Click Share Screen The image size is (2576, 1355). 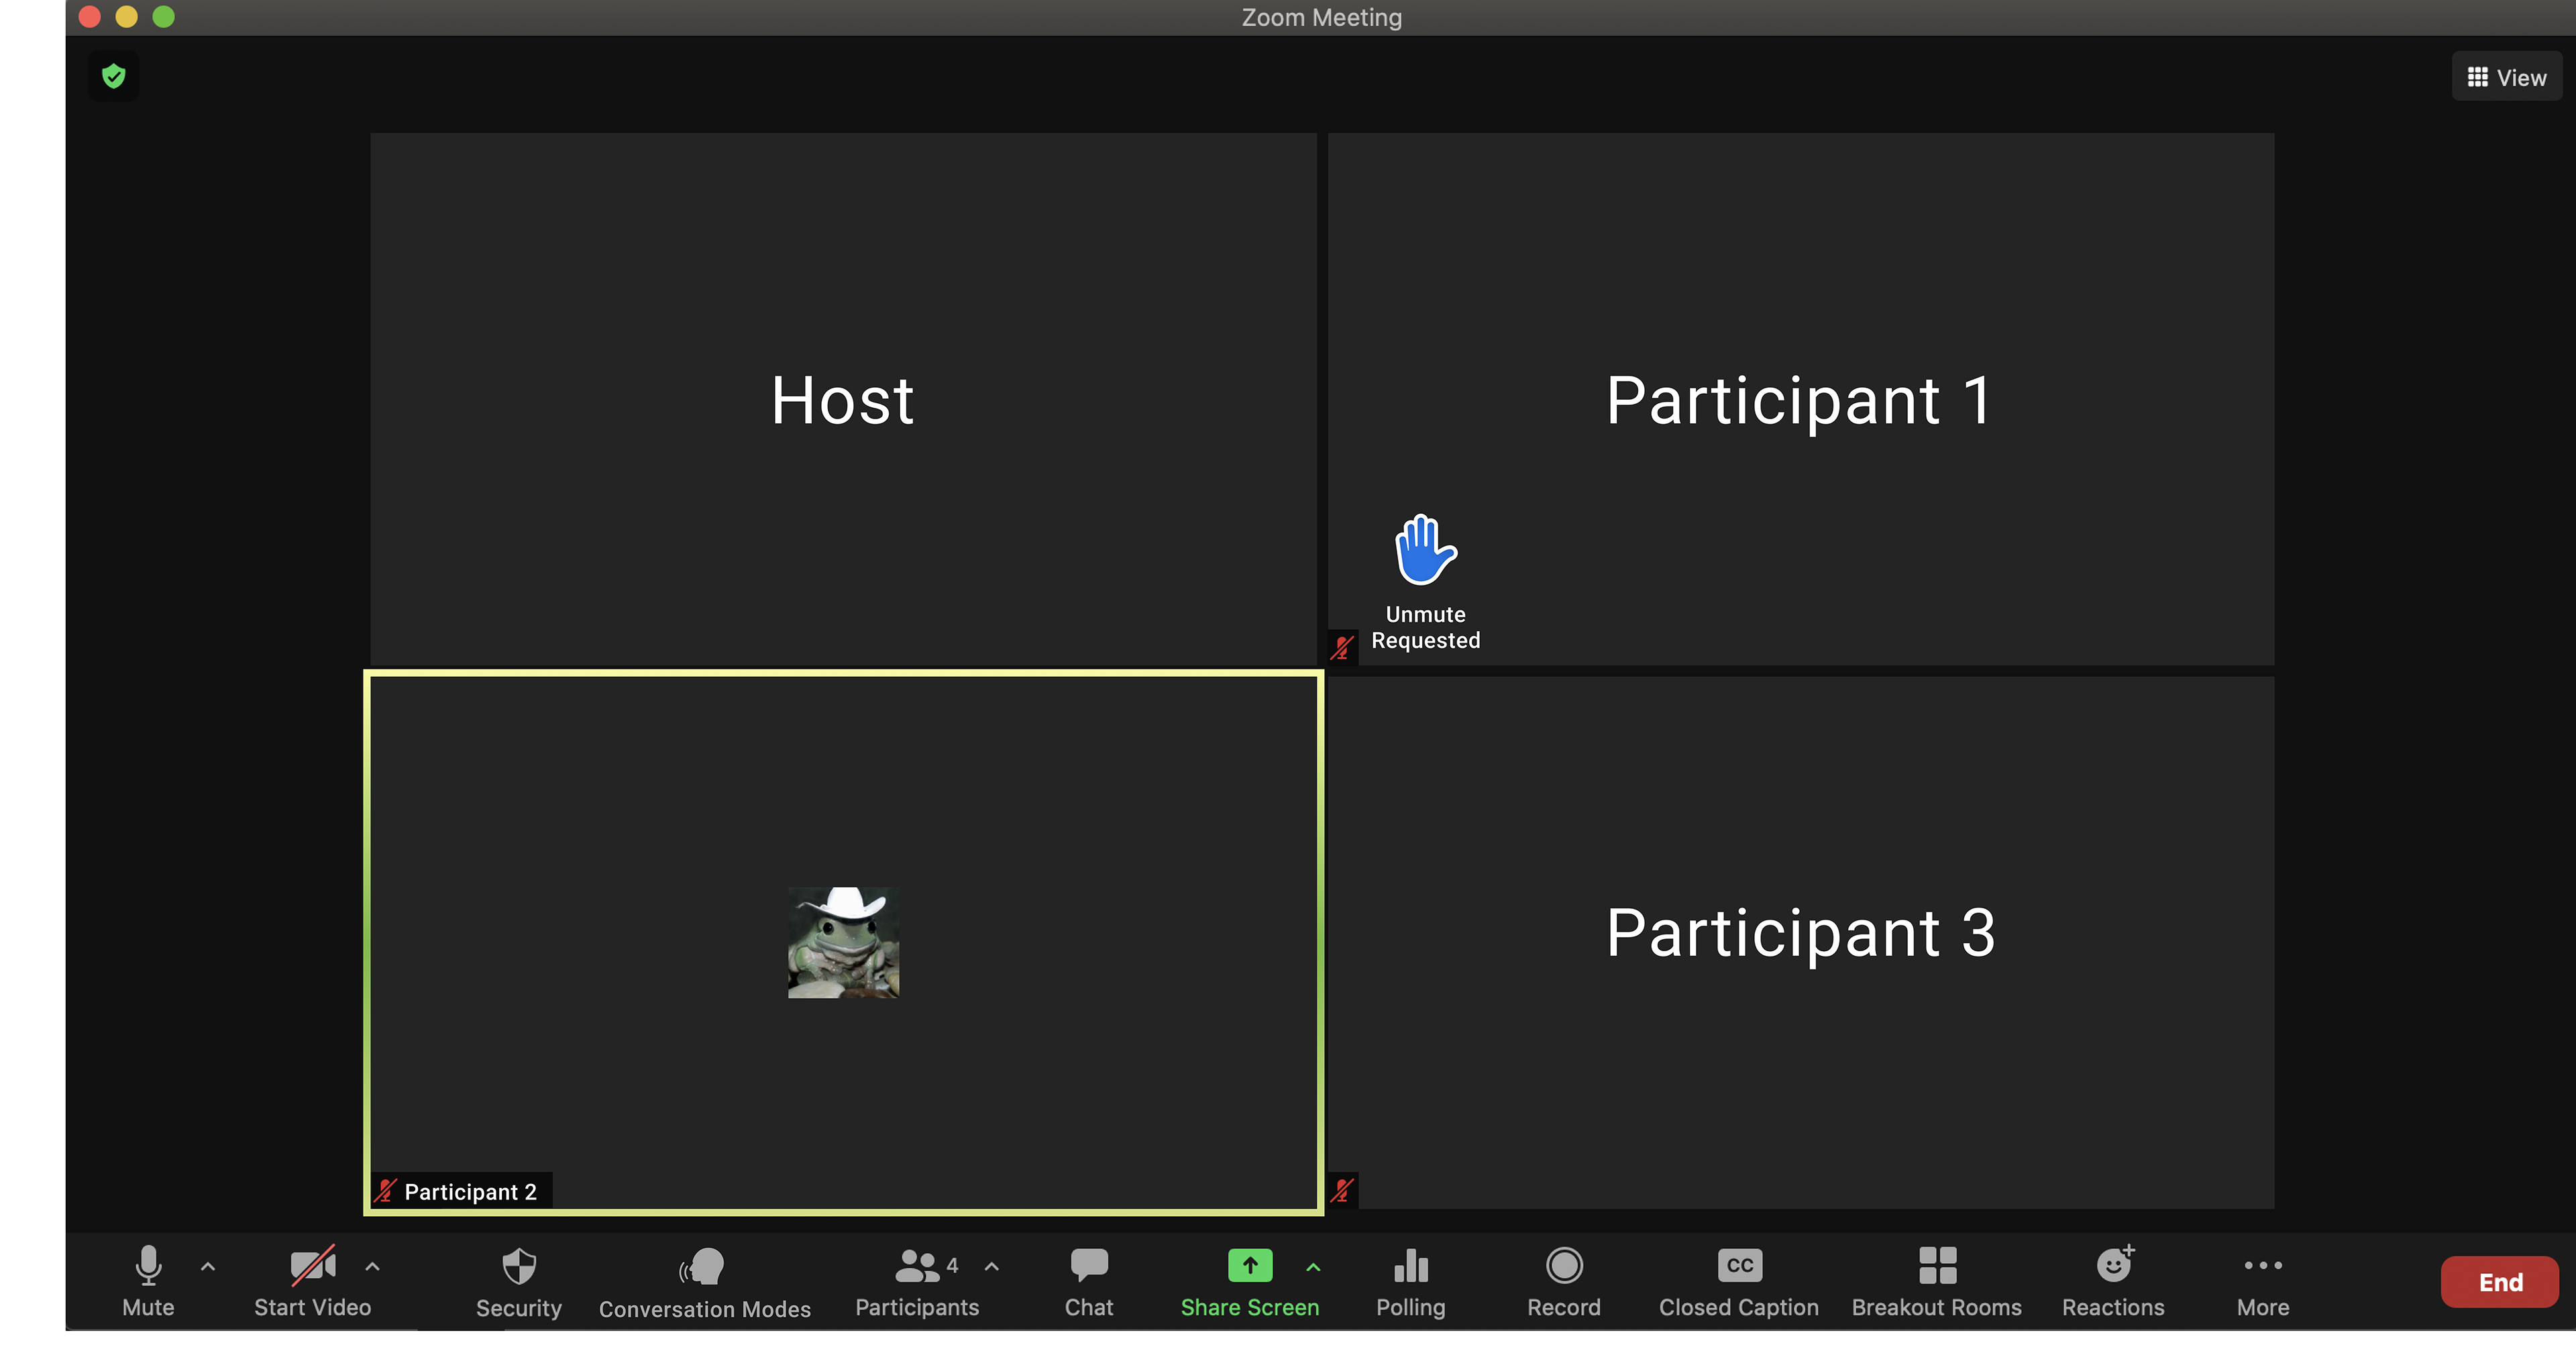1250,1282
